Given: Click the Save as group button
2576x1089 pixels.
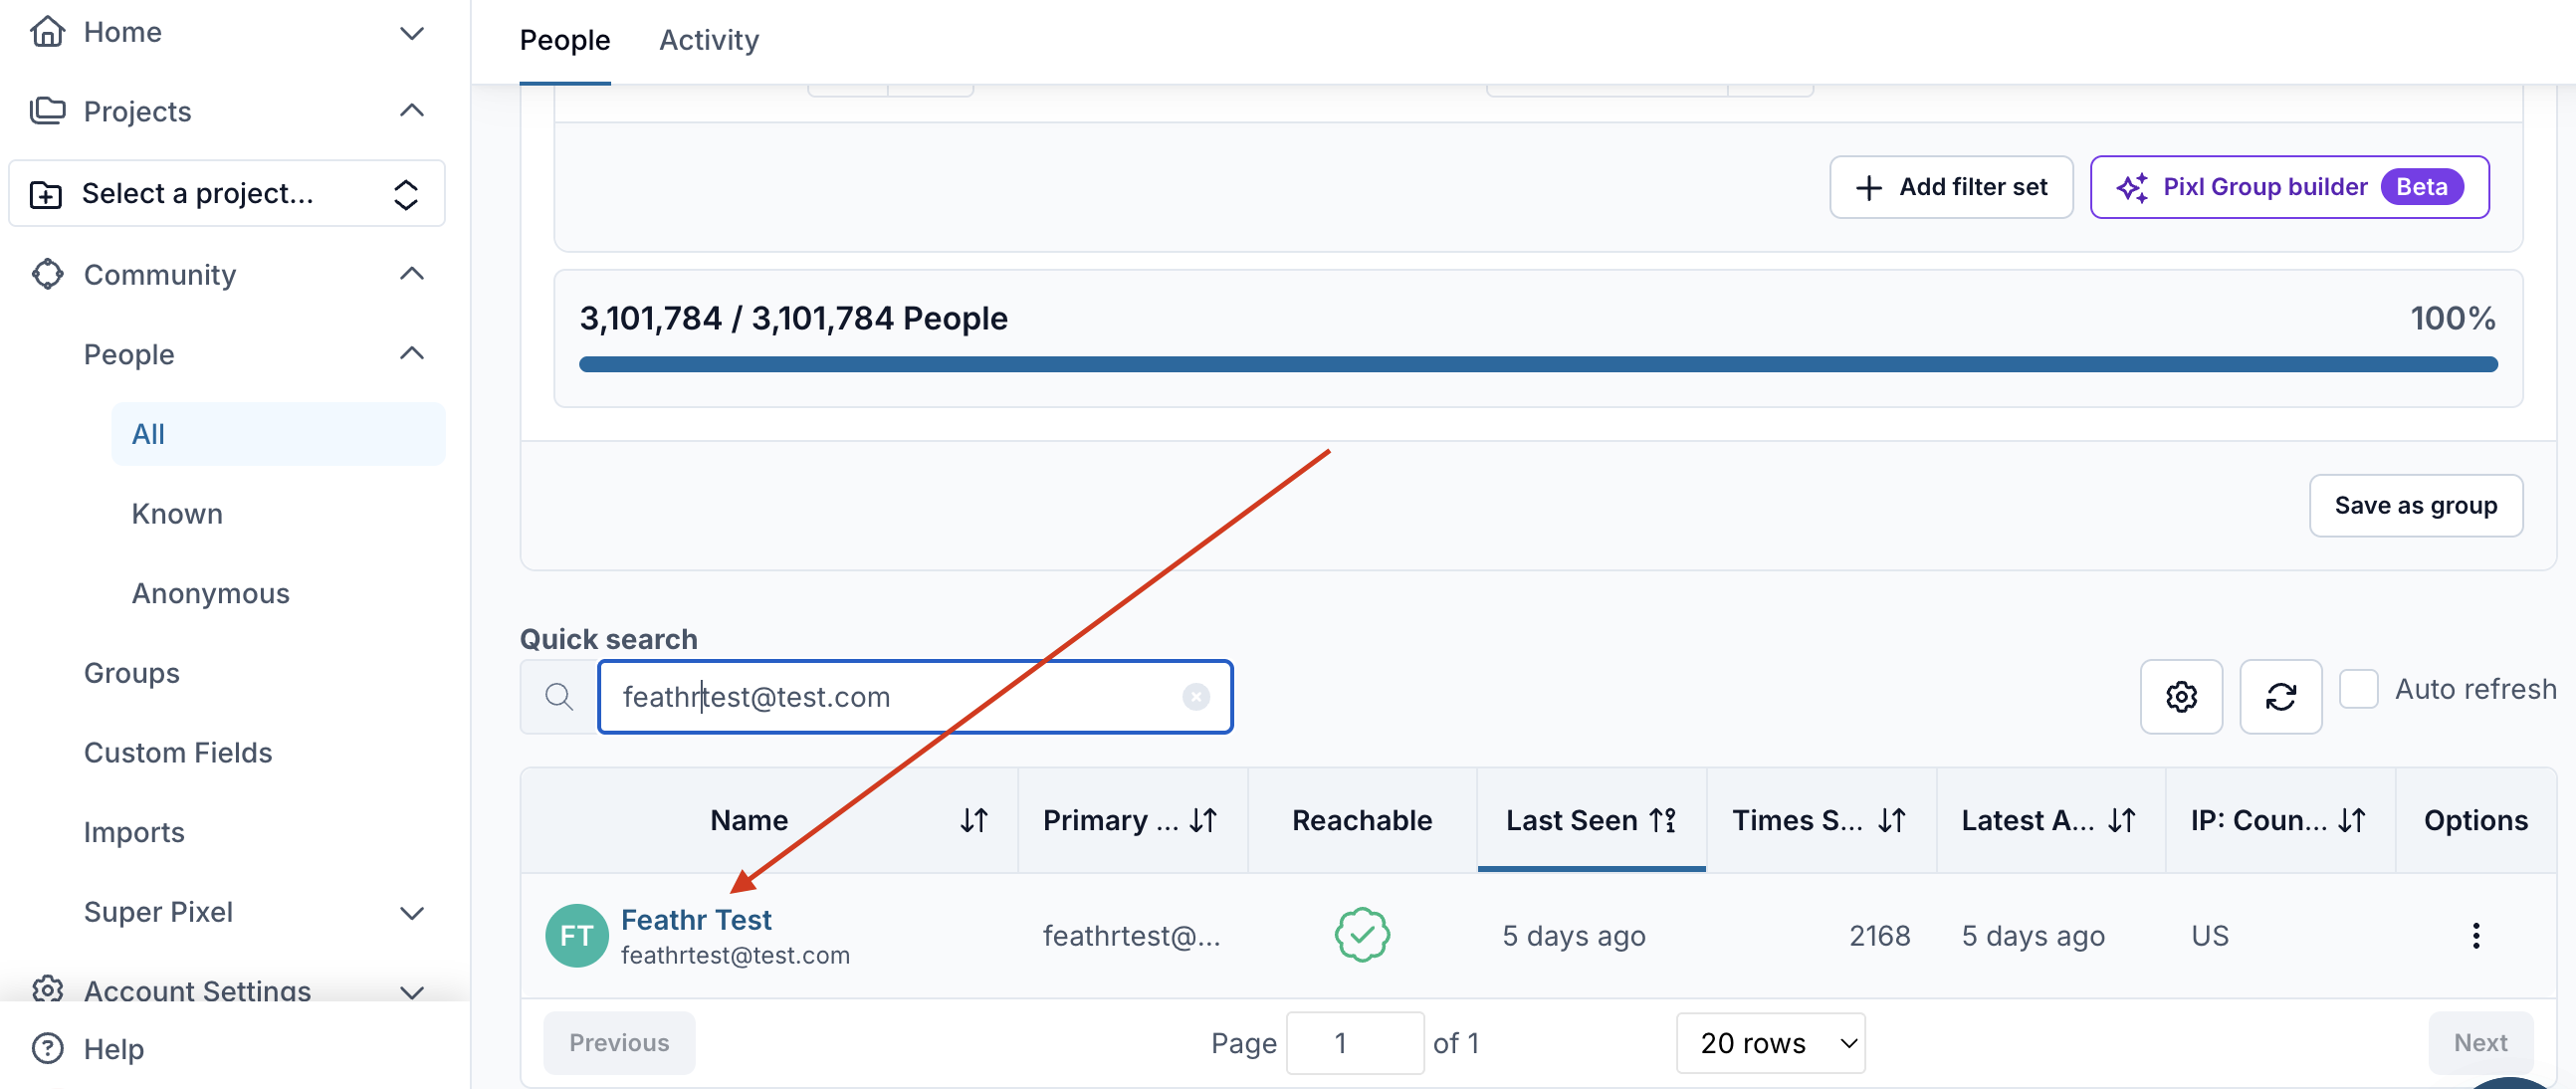Looking at the screenshot, I should 2415,505.
